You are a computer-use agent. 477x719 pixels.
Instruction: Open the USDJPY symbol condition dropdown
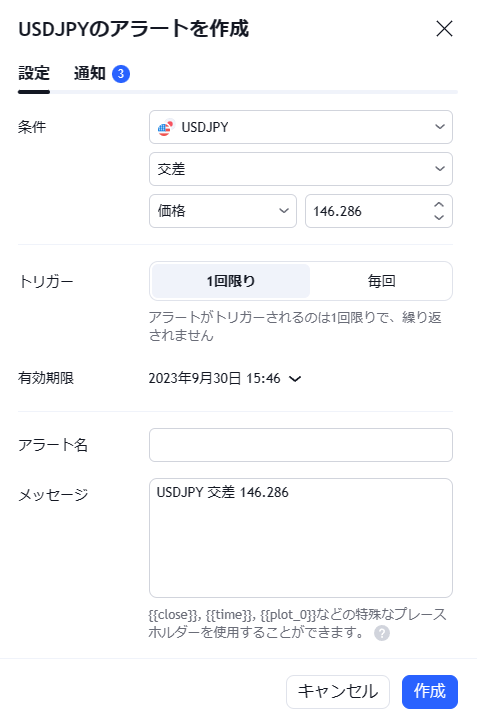click(301, 127)
